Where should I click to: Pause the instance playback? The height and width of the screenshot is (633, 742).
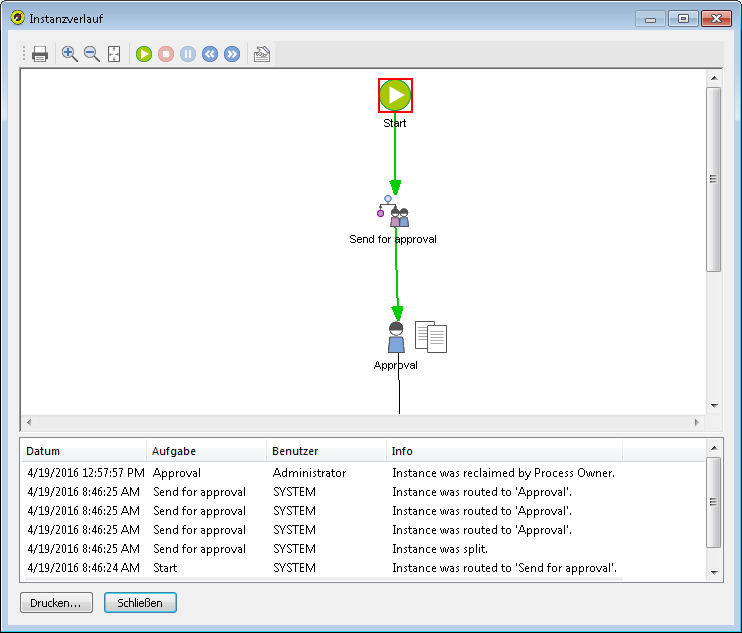tap(188, 54)
